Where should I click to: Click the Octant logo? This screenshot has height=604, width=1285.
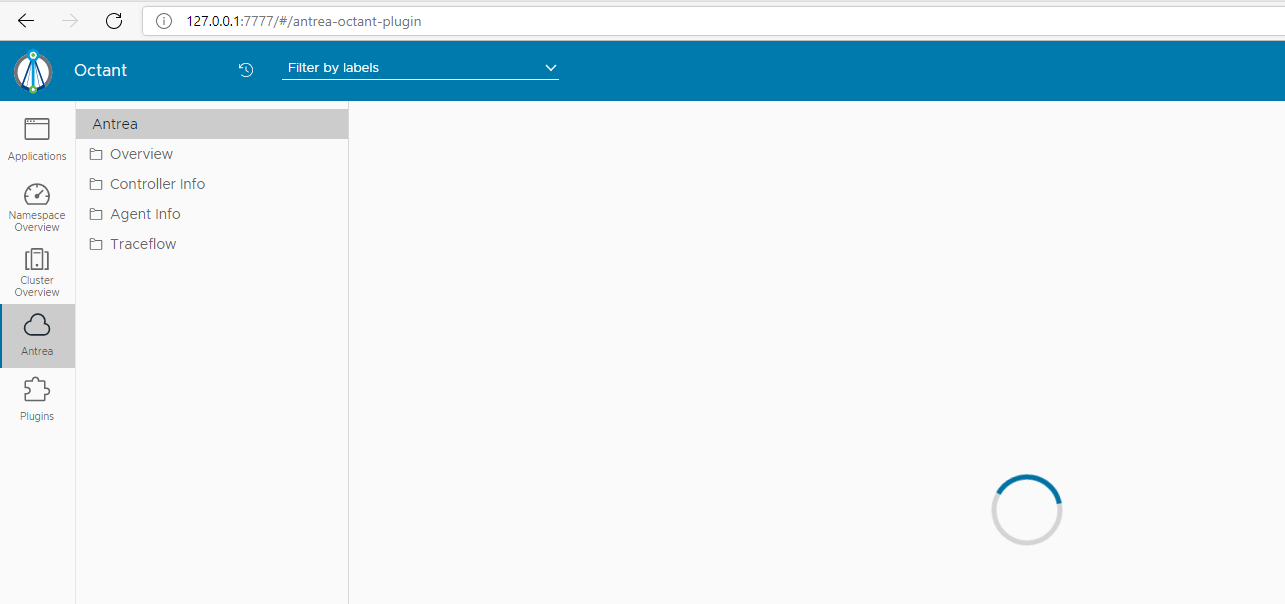[x=33, y=70]
